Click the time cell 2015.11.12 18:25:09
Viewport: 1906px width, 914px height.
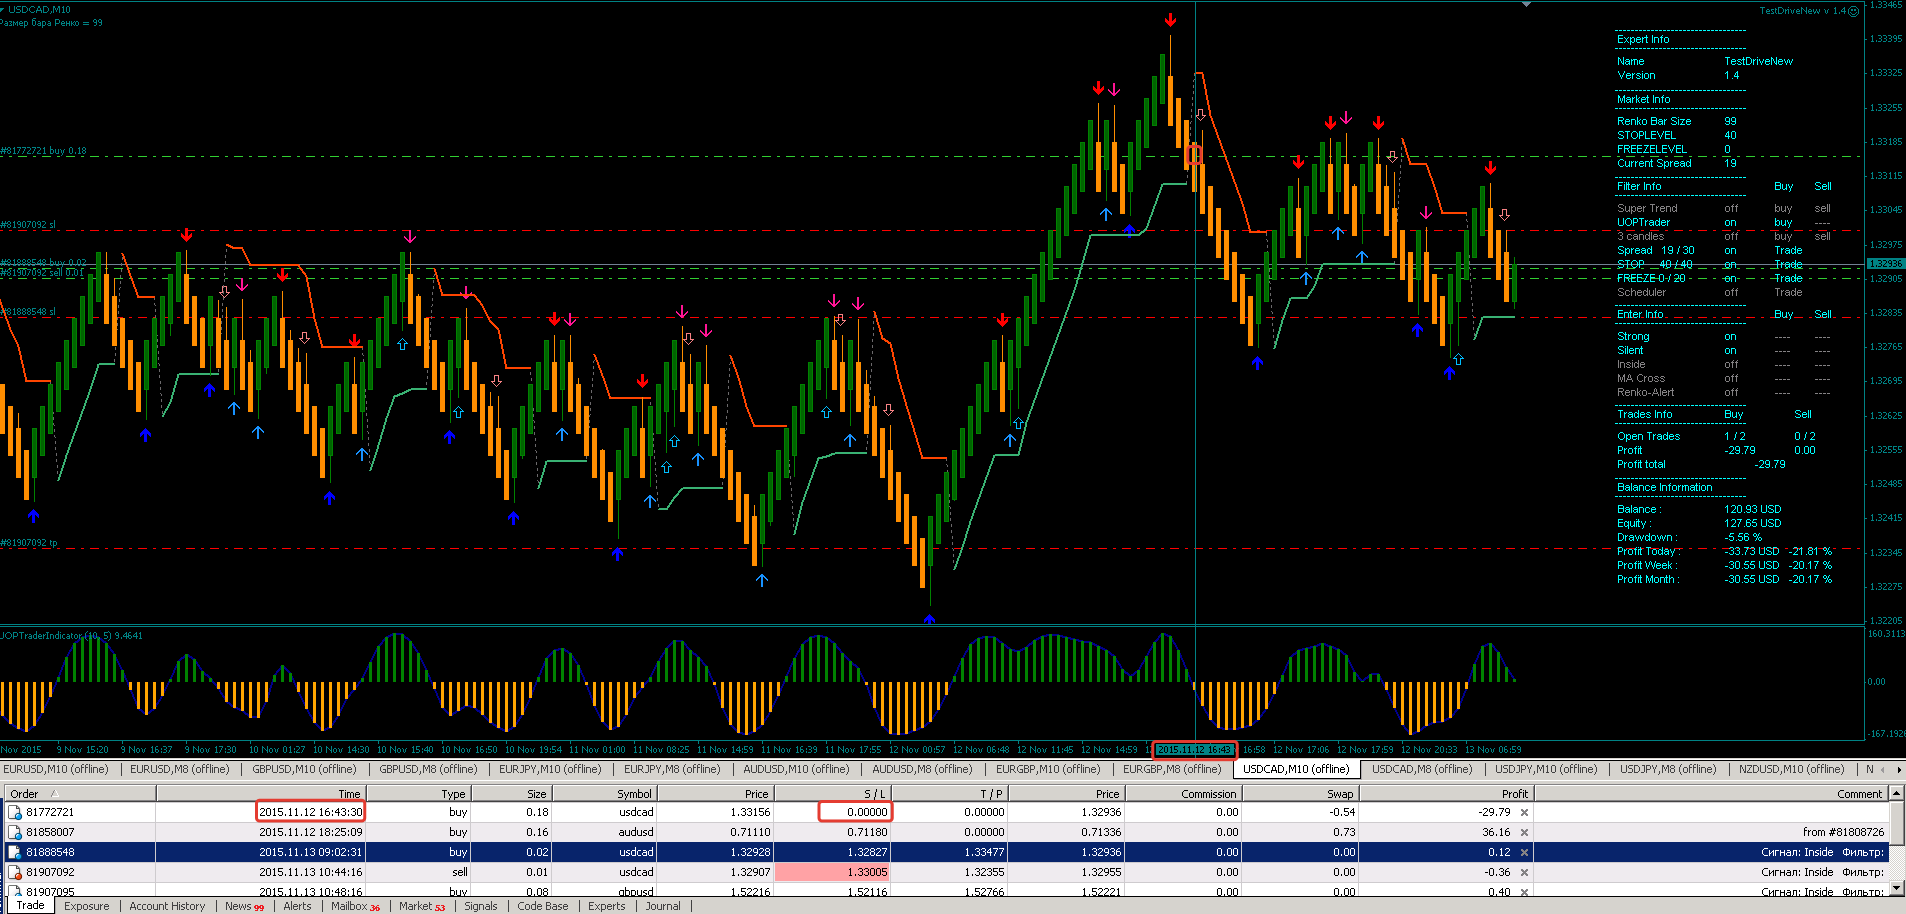point(310,832)
